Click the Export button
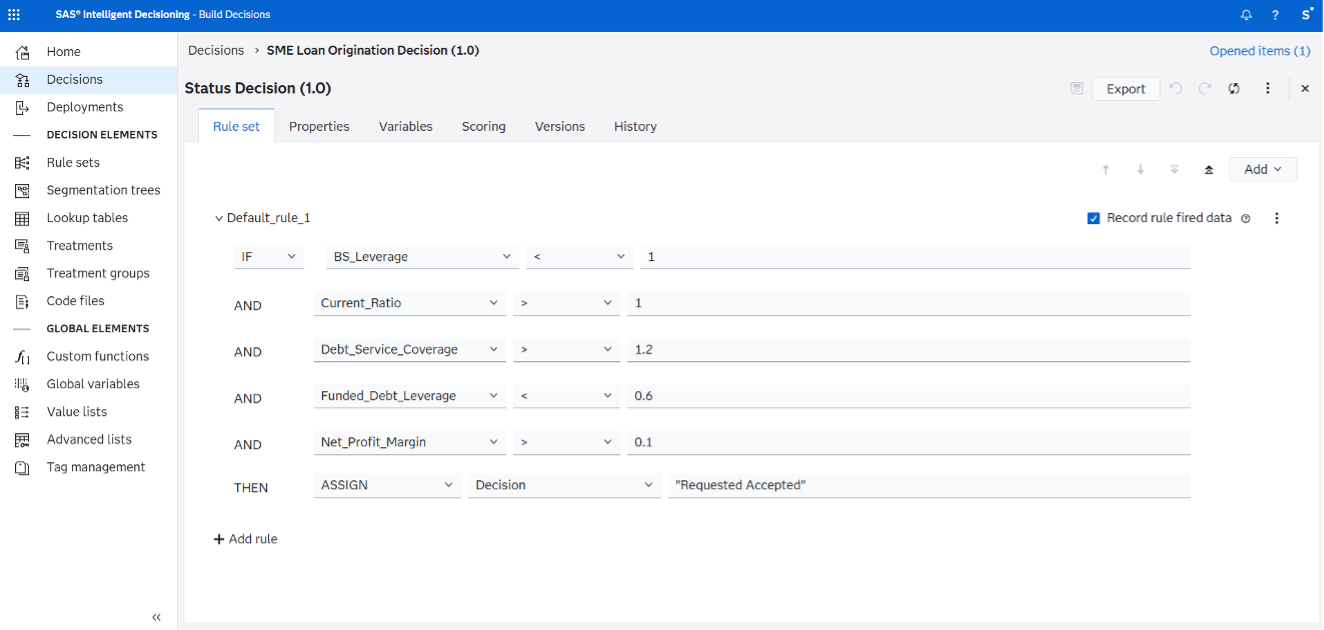Image resolution: width=1324 pixels, height=630 pixels. [1126, 89]
